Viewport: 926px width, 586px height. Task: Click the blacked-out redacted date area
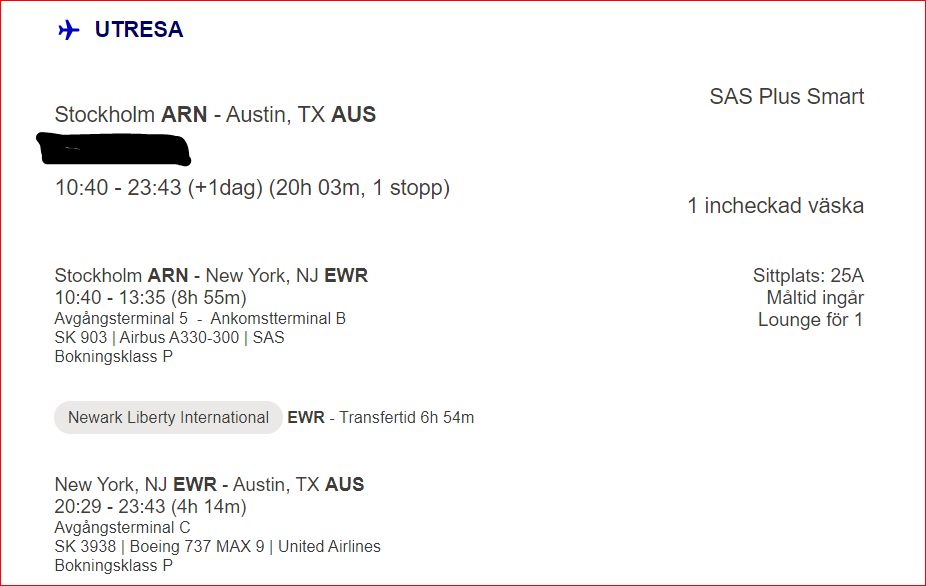[113, 149]
